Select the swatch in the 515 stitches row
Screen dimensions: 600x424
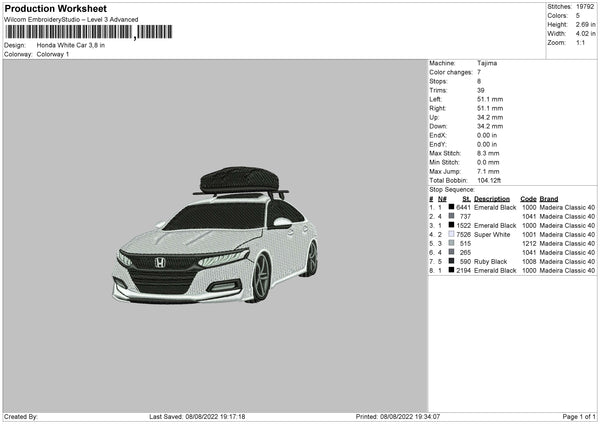click(x=452, y=243)
